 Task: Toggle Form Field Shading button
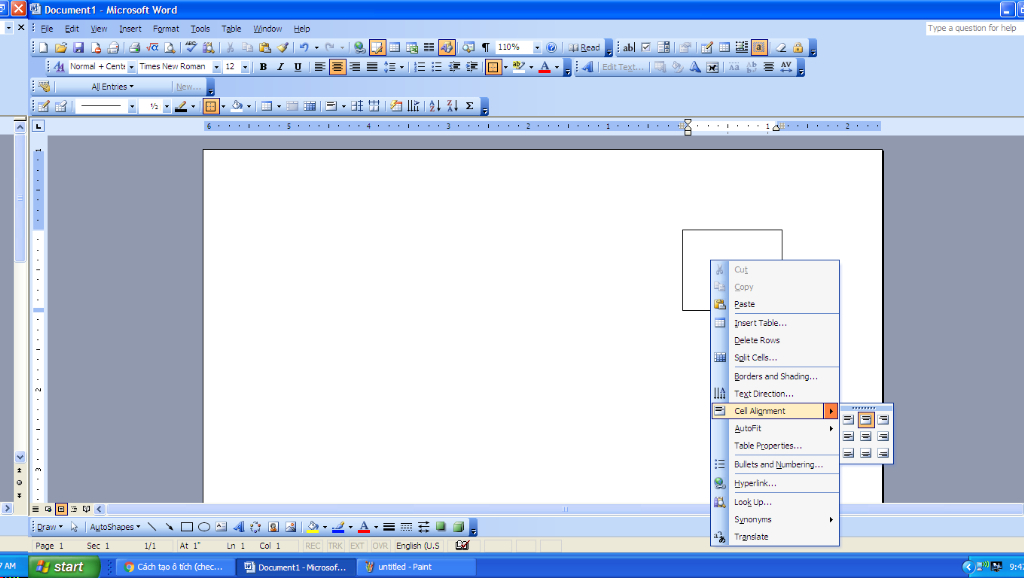pos(759,48)
